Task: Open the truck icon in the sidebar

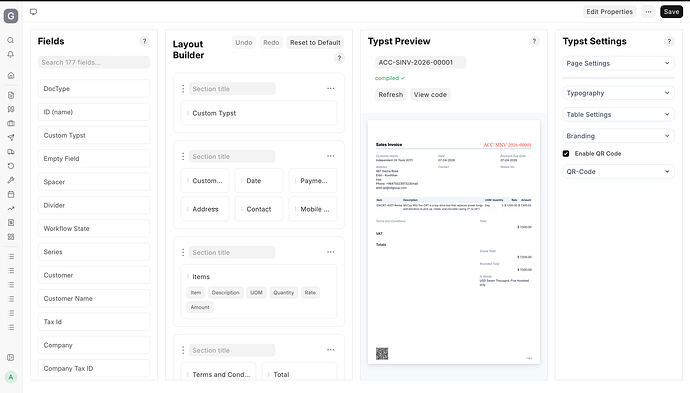Action: [11, 152]
